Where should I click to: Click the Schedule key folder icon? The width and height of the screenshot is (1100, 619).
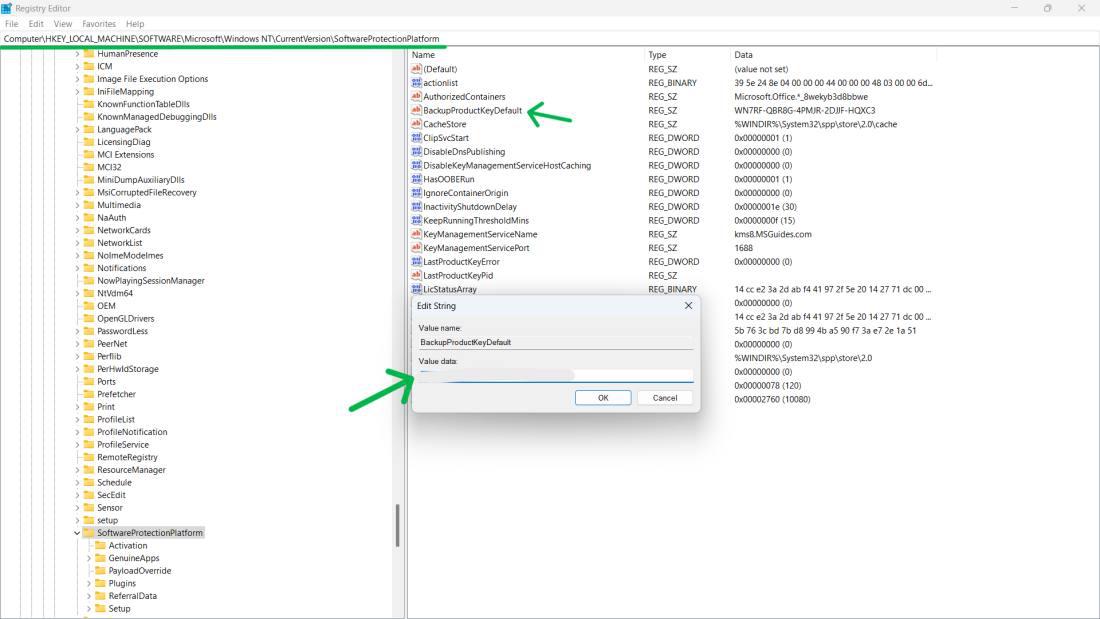tap(88, 482)
